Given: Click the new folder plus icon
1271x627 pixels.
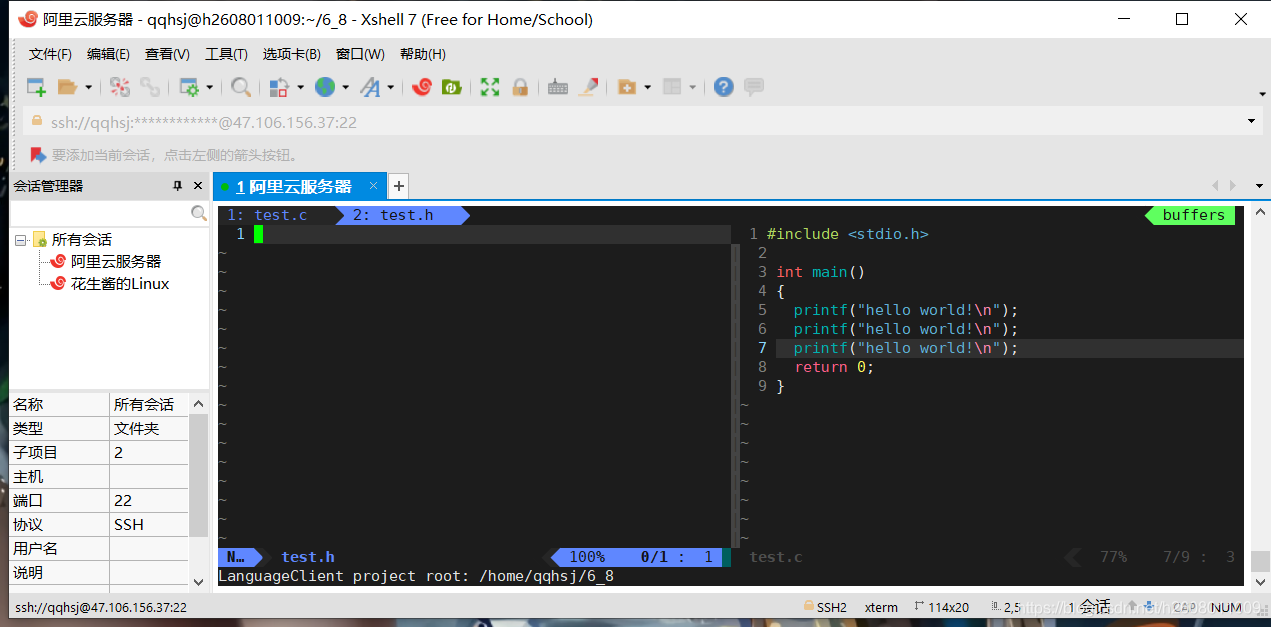Looking at the screenshot, I should pyautogui.click(x=627, y=87).
